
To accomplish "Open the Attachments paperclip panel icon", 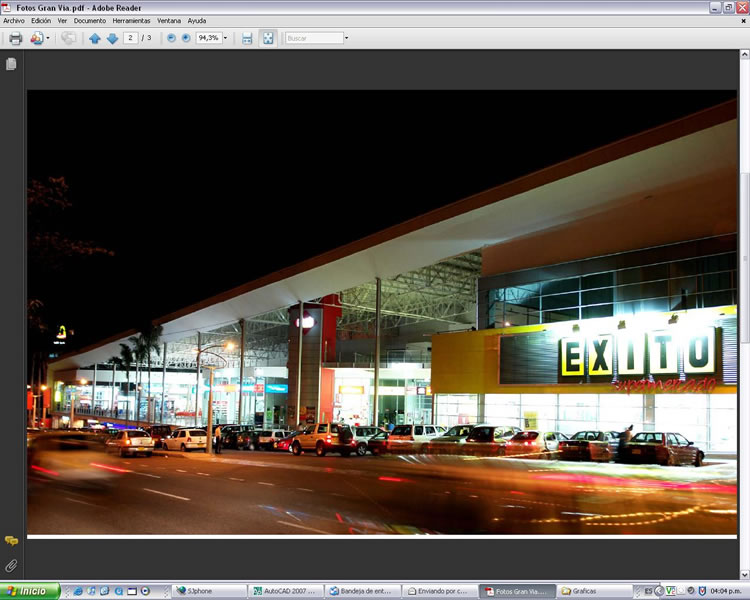I will click(11, 566).
